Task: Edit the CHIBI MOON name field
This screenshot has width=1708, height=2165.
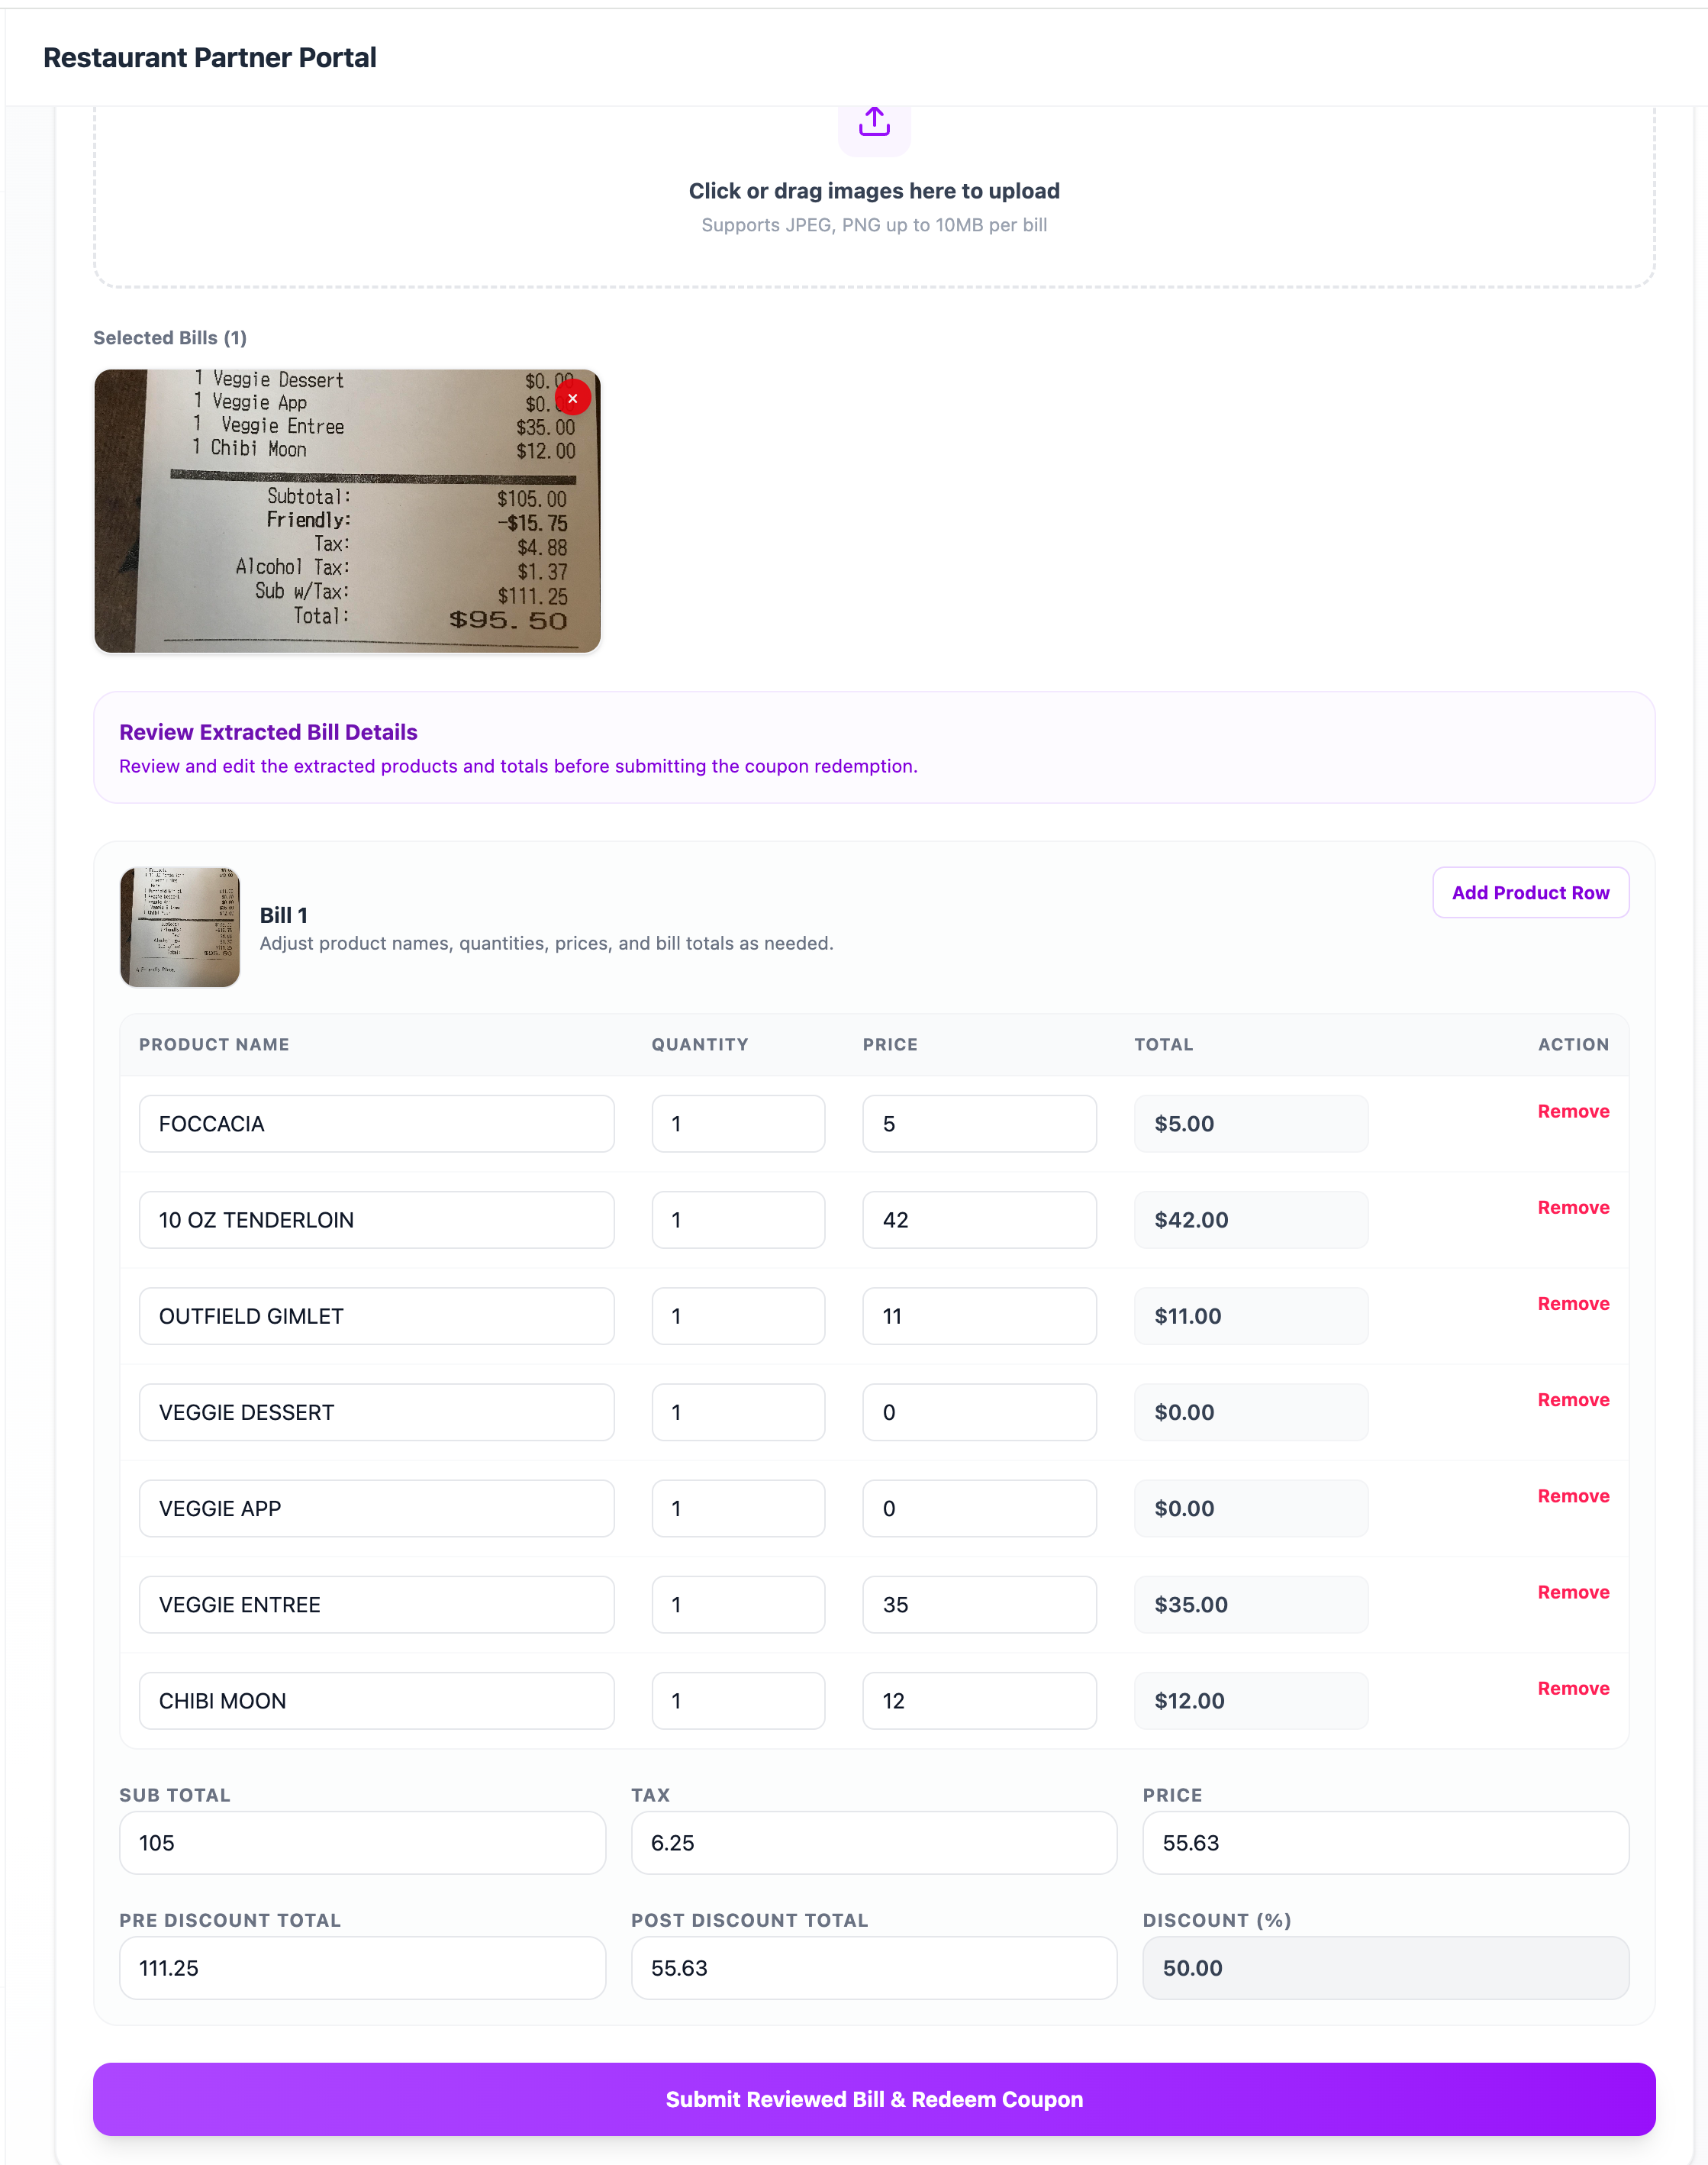Action: tap(376, 1700)
